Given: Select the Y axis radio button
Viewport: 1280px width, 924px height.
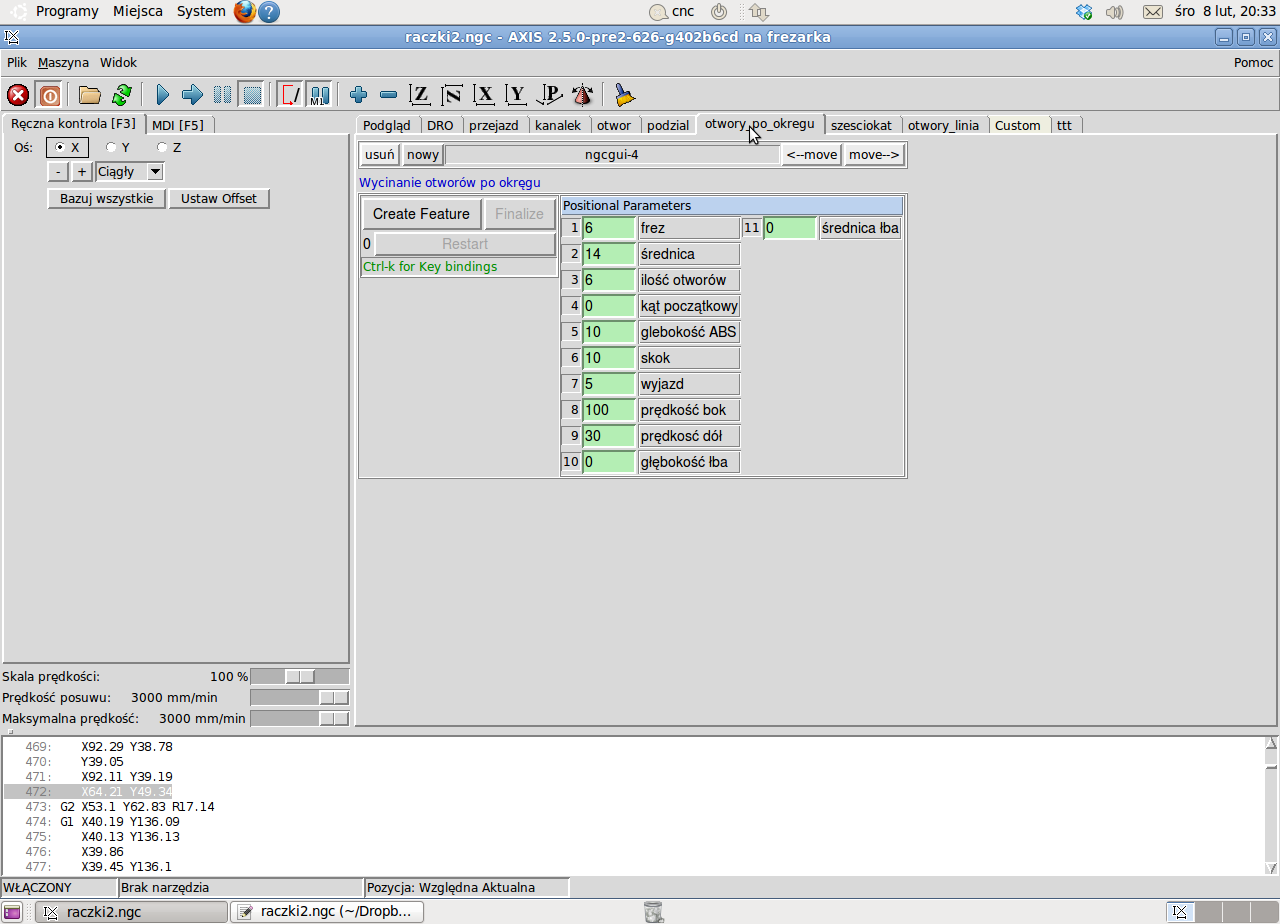Looking at the screenshot, I should (118, 147).
